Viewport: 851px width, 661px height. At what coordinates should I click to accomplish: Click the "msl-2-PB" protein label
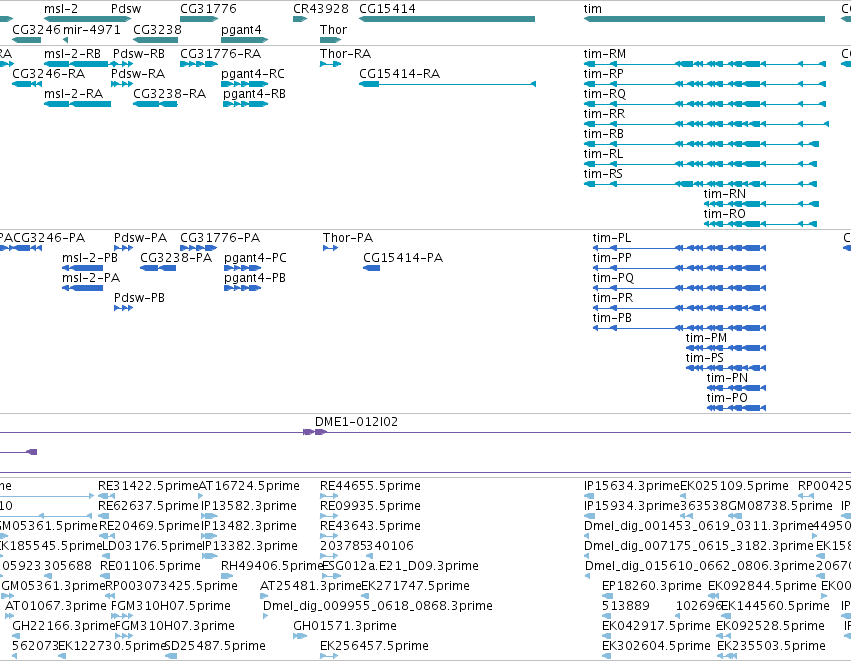coord(90,257)
